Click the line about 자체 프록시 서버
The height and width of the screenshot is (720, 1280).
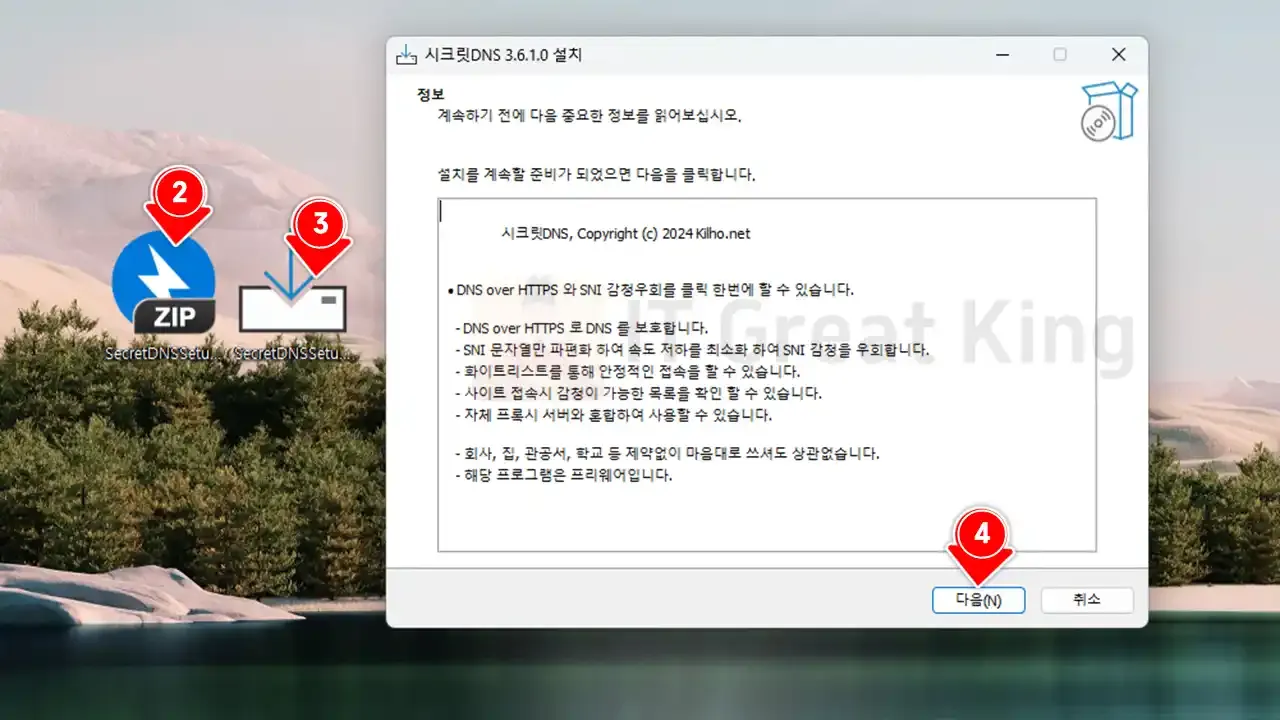click(613, 415)
